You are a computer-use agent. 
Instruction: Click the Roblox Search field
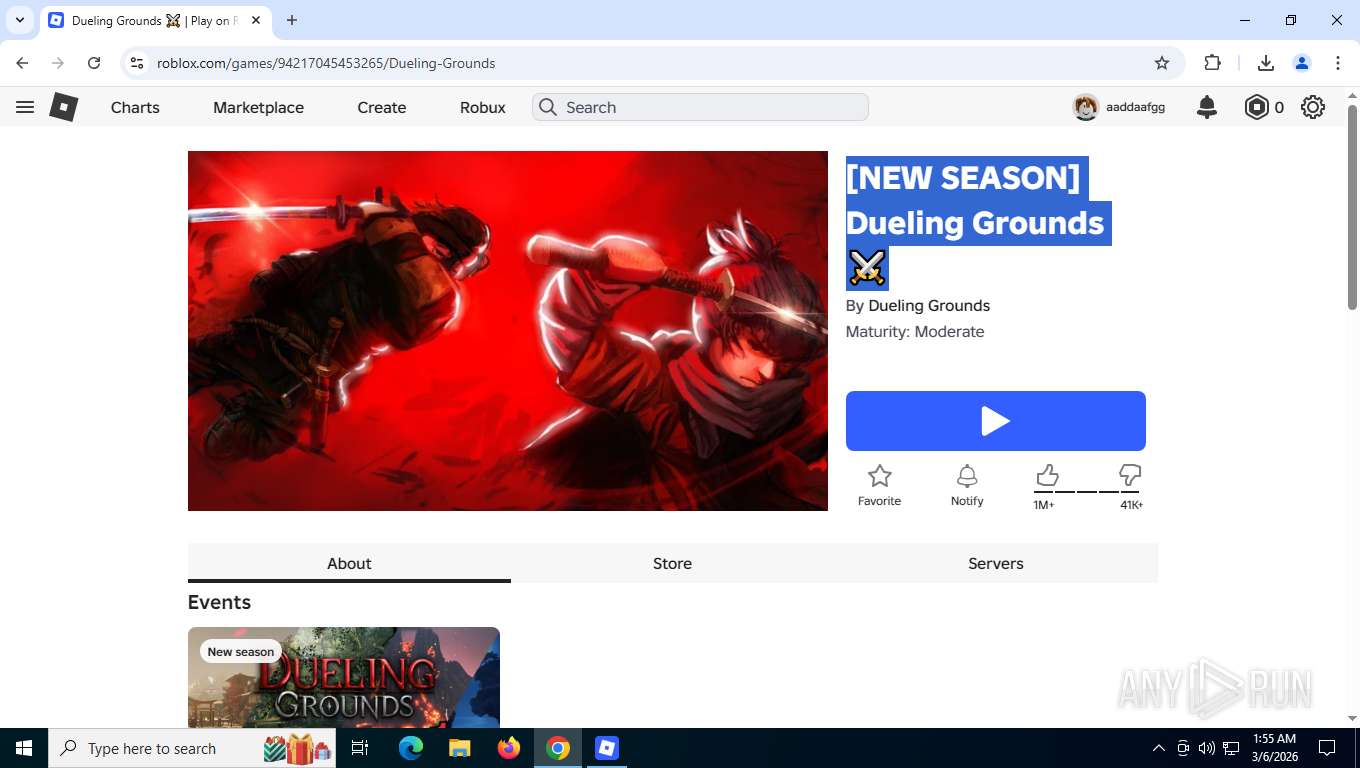click(700, 107)
